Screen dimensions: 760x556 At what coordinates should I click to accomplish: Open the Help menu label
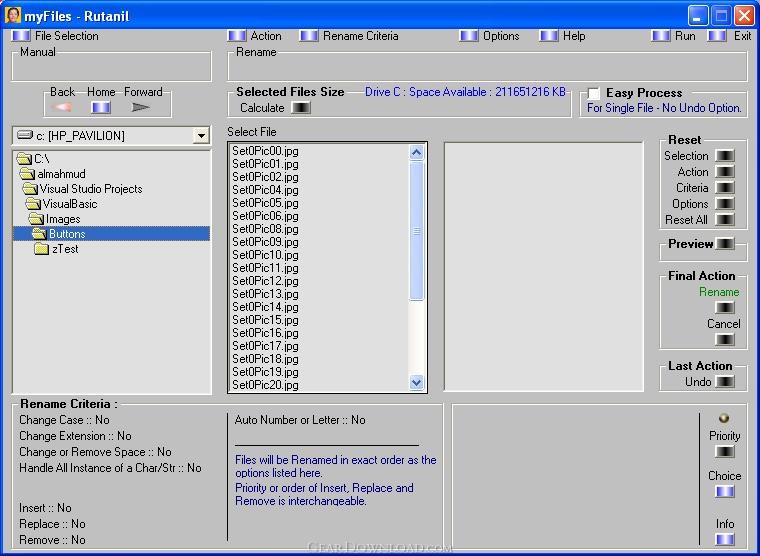pyautogui.click(x=574, y=36)
